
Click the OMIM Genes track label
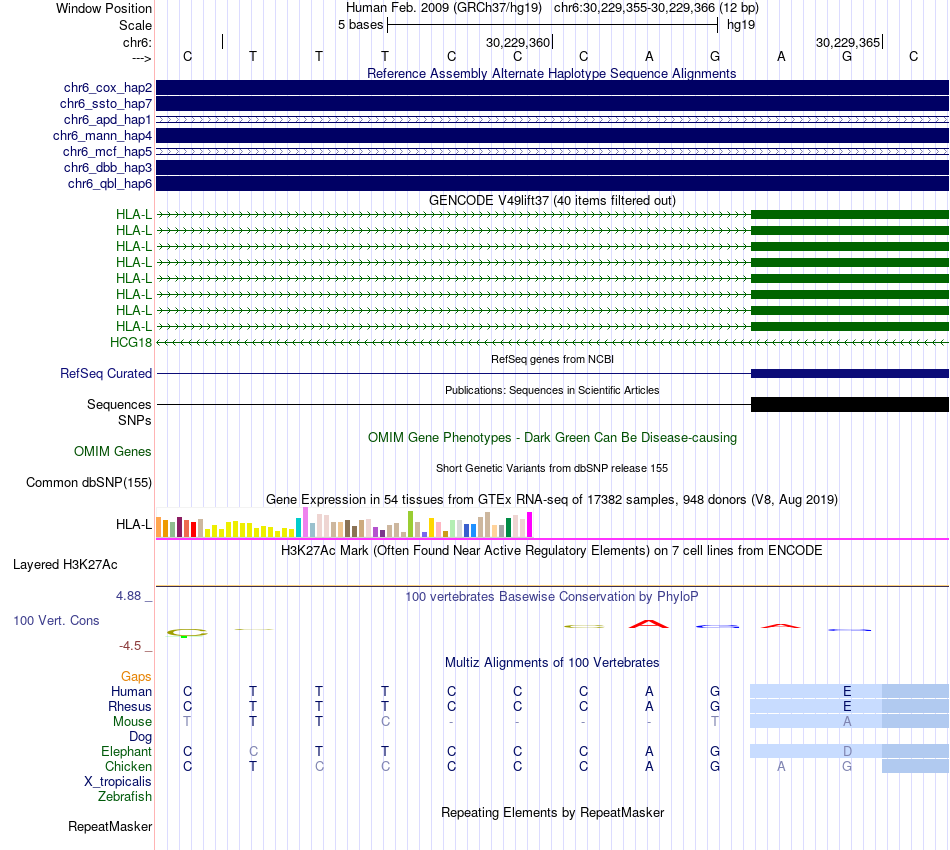pos(112,451)
